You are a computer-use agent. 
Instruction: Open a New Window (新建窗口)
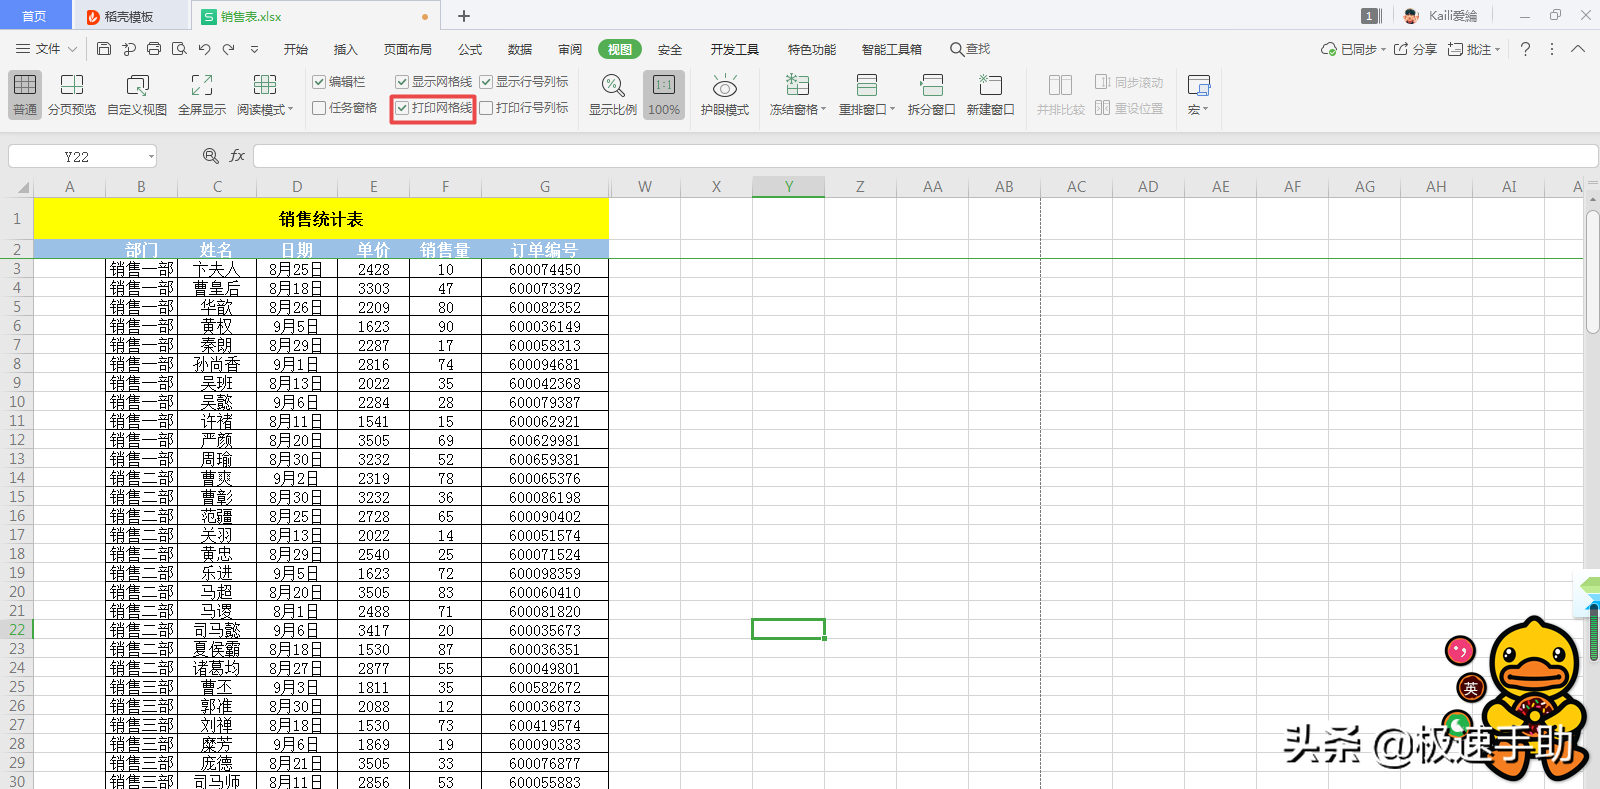990,95
